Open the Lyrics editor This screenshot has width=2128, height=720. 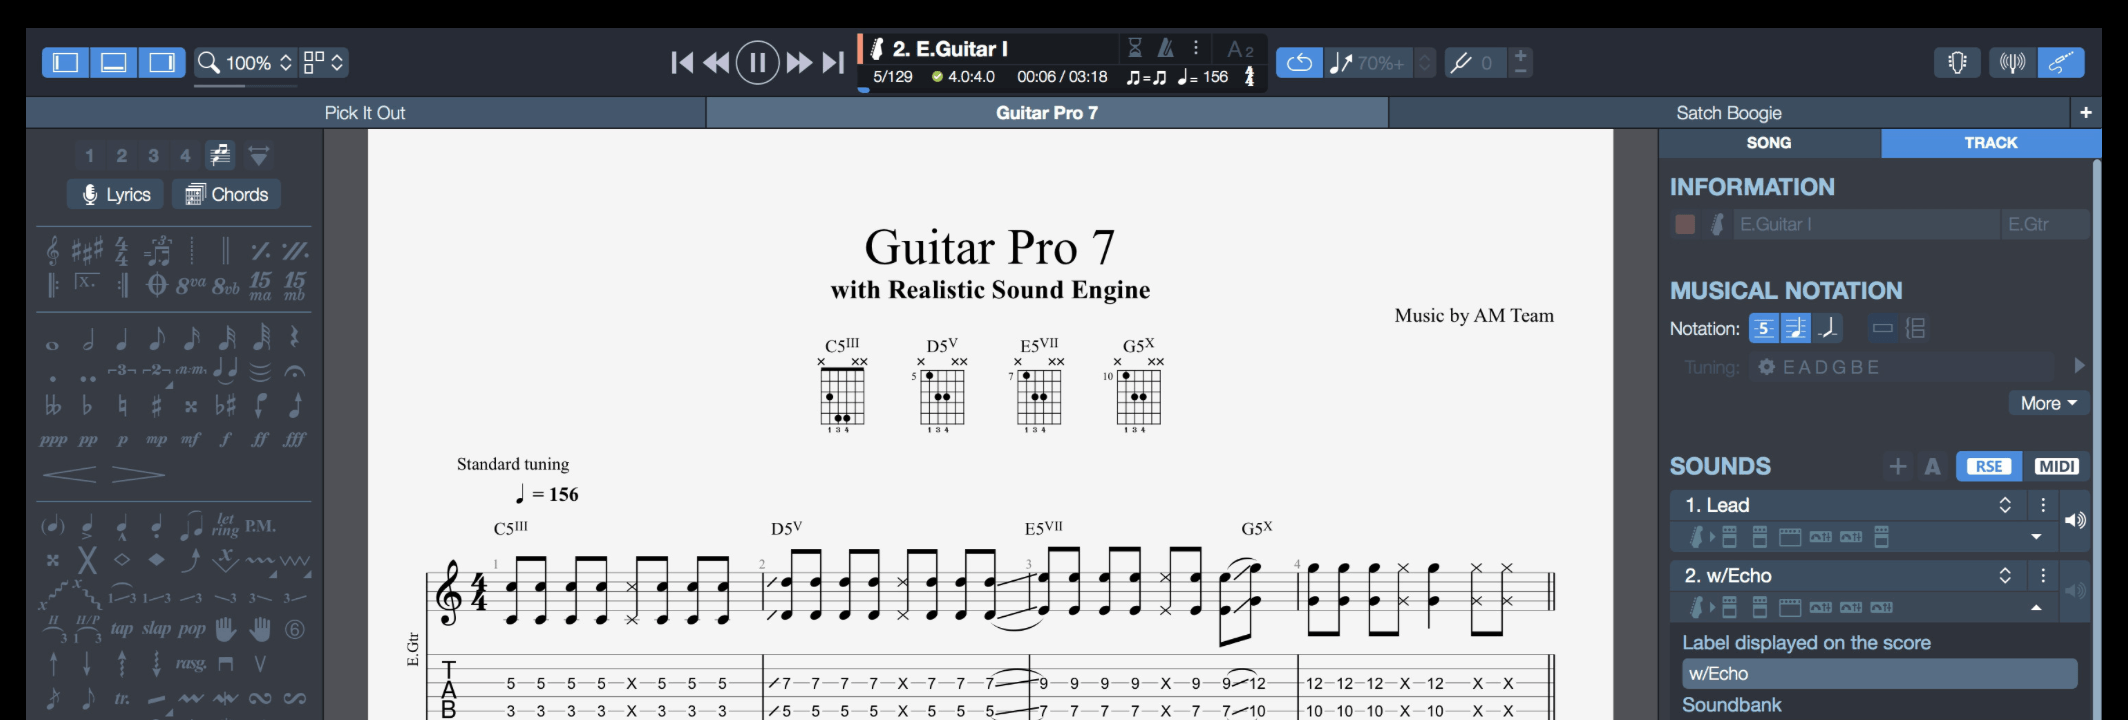116,194
